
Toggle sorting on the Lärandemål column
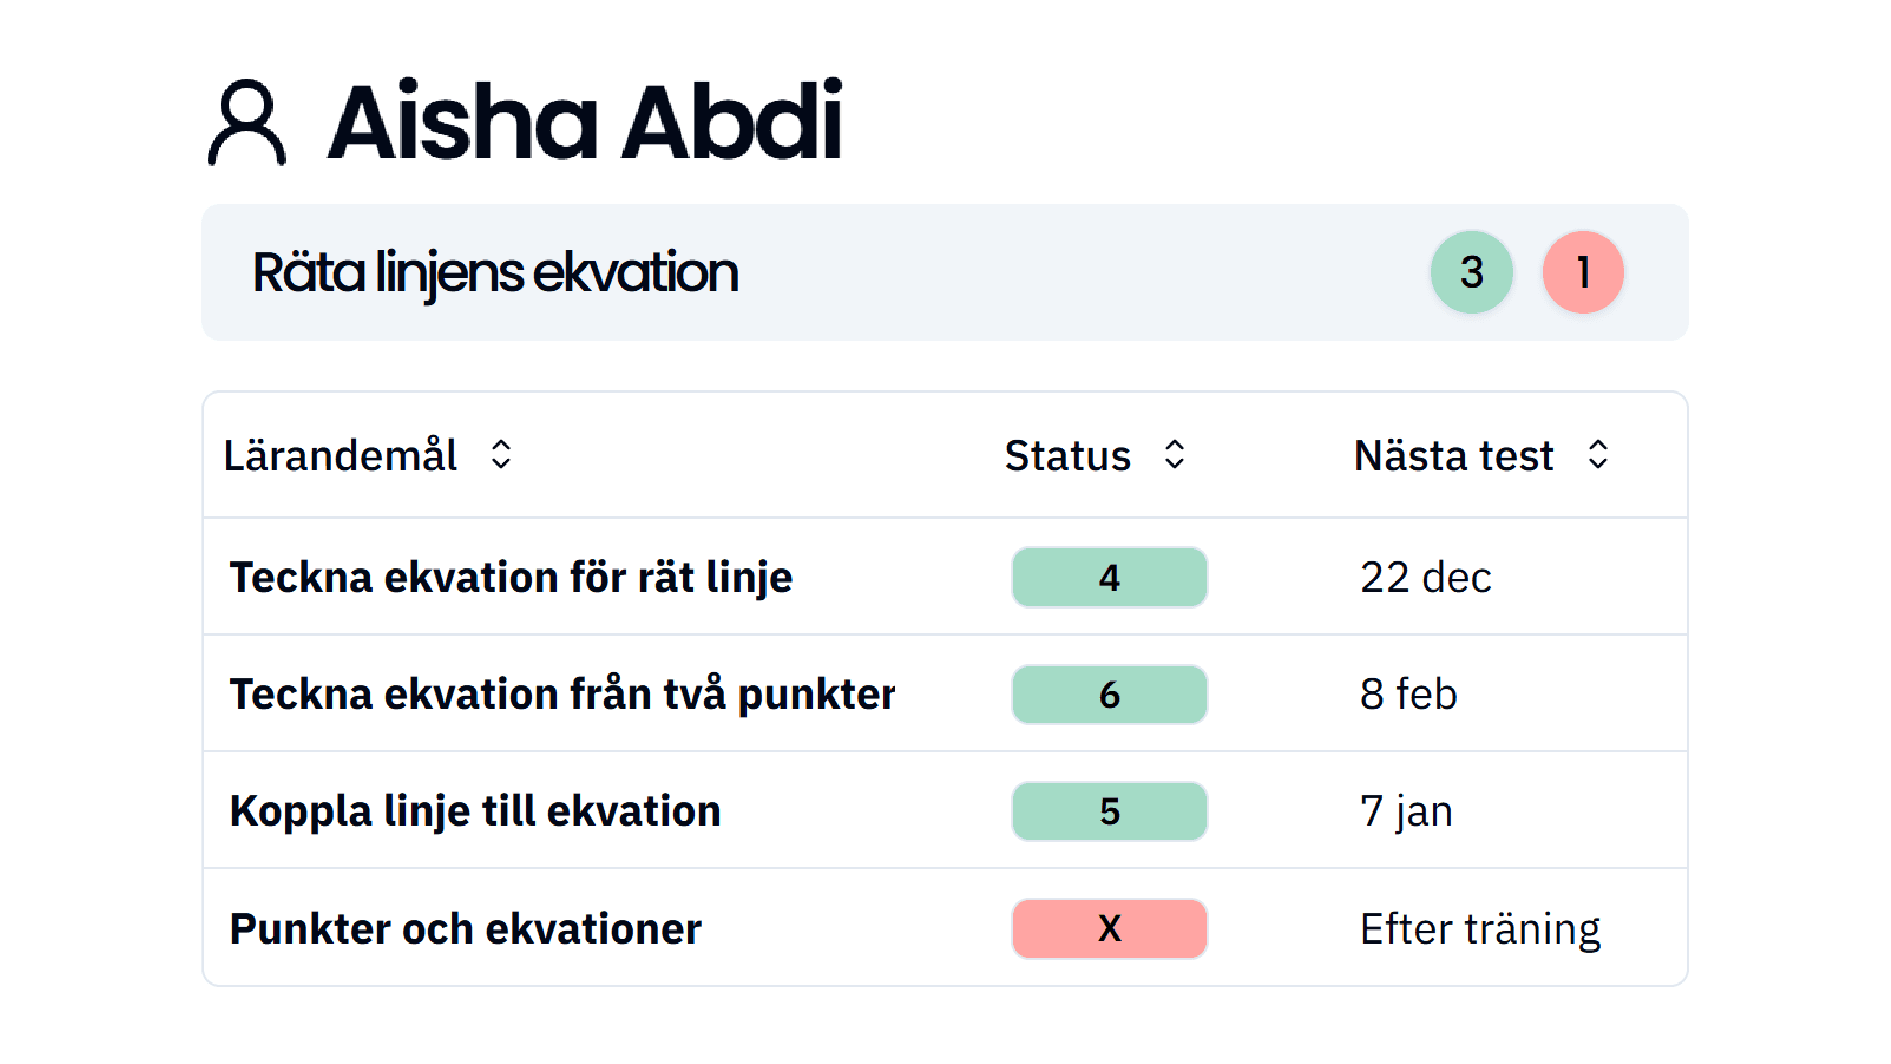[368, 456]
